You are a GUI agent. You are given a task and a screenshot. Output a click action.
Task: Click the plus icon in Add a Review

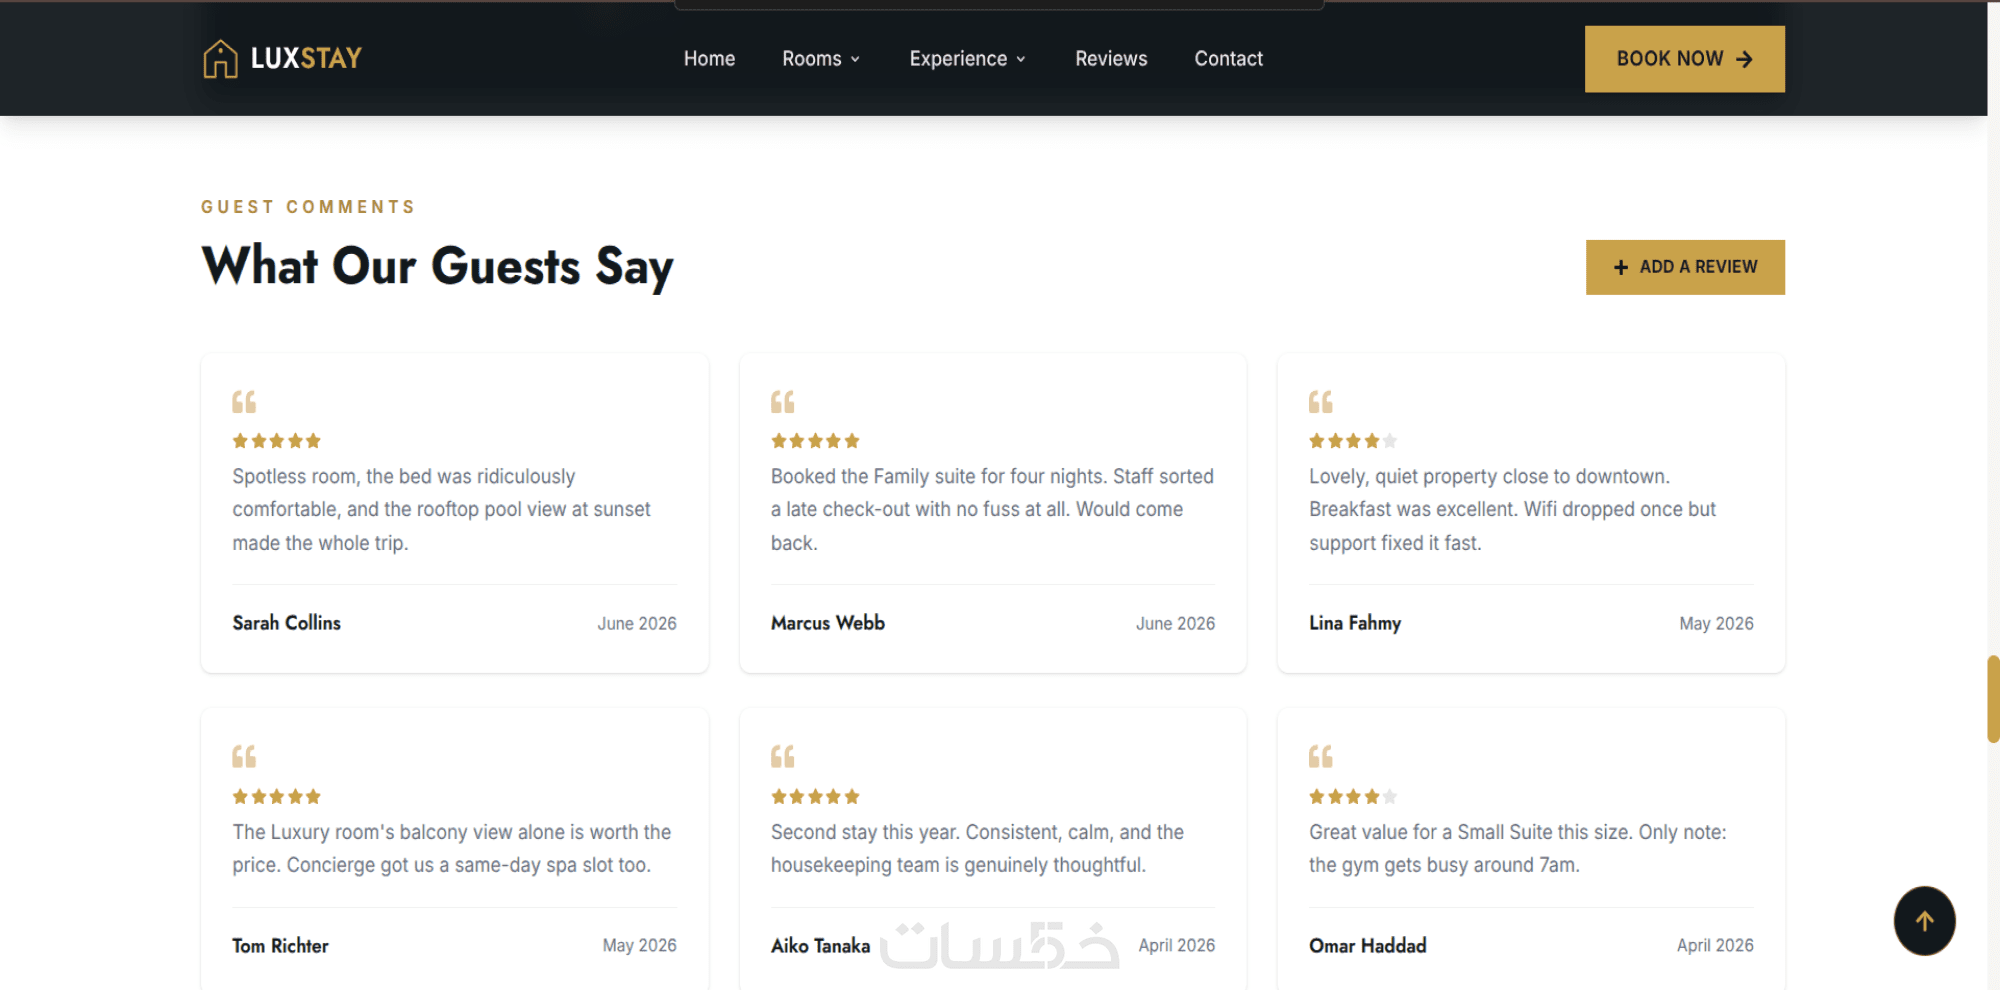coord(1621,267)
